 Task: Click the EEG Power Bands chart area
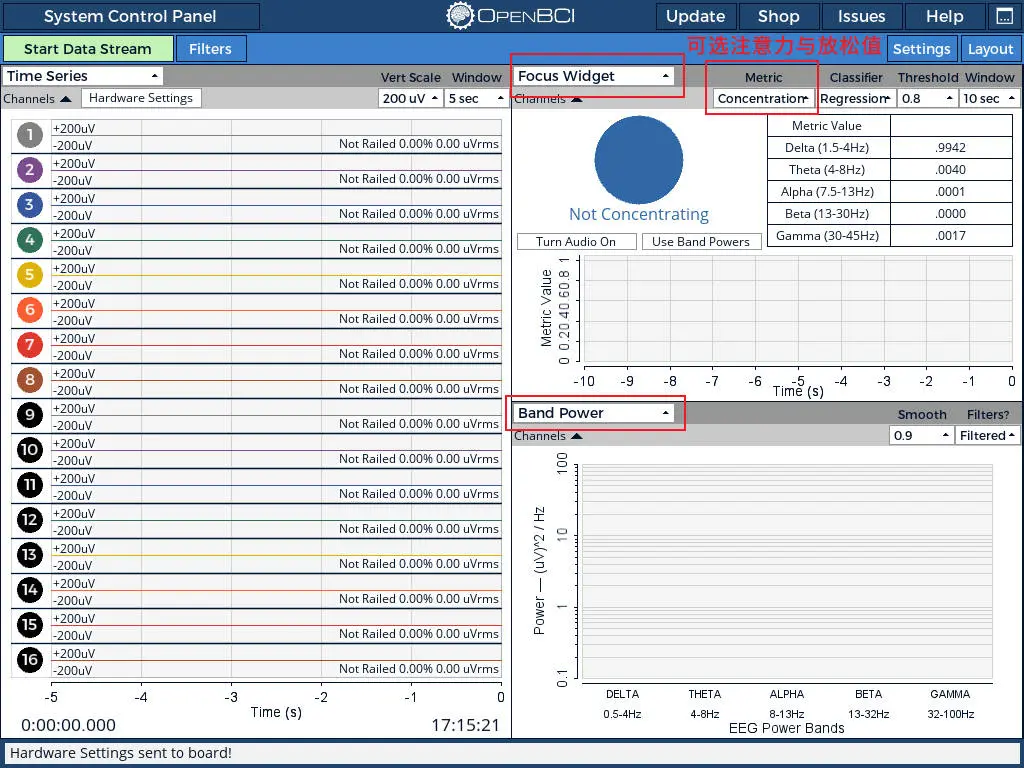(786, 572)
